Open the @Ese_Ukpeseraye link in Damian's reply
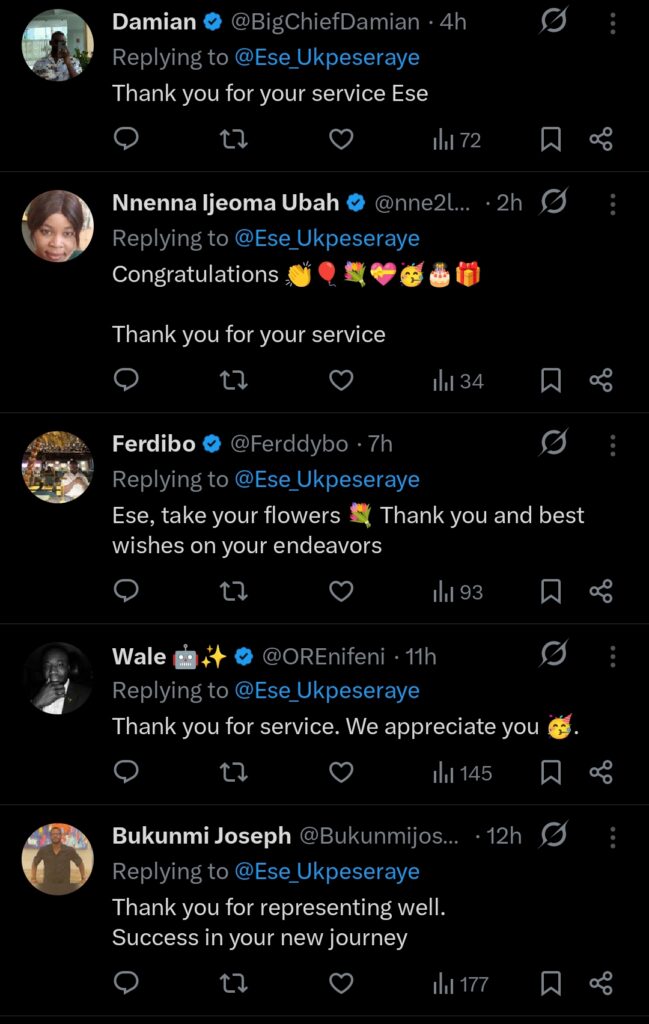Image resolution: width=649 pixels, height=1024 pixels. pos(327,58)
